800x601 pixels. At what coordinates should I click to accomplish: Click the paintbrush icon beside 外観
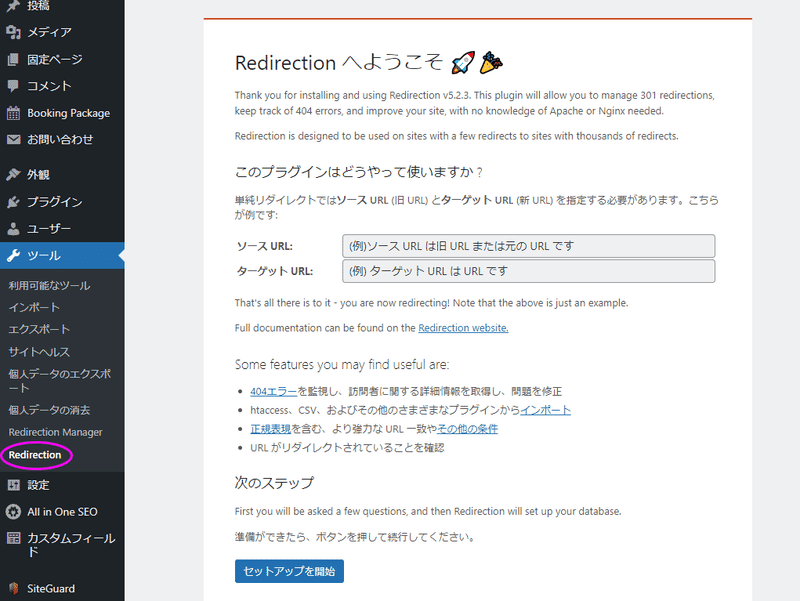point(14,174)
